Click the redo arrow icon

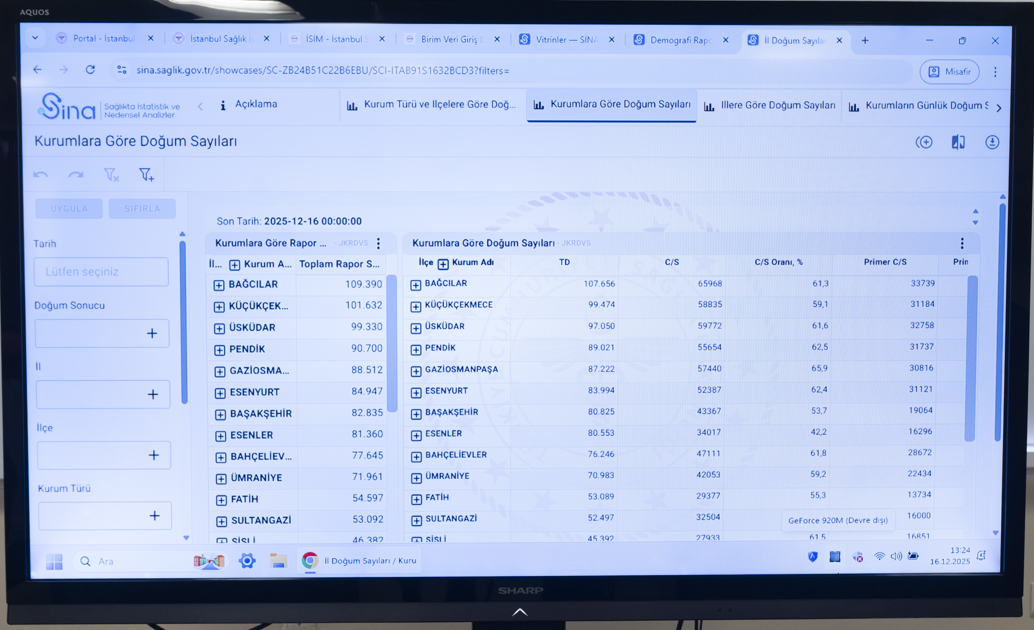coord(76,175)
